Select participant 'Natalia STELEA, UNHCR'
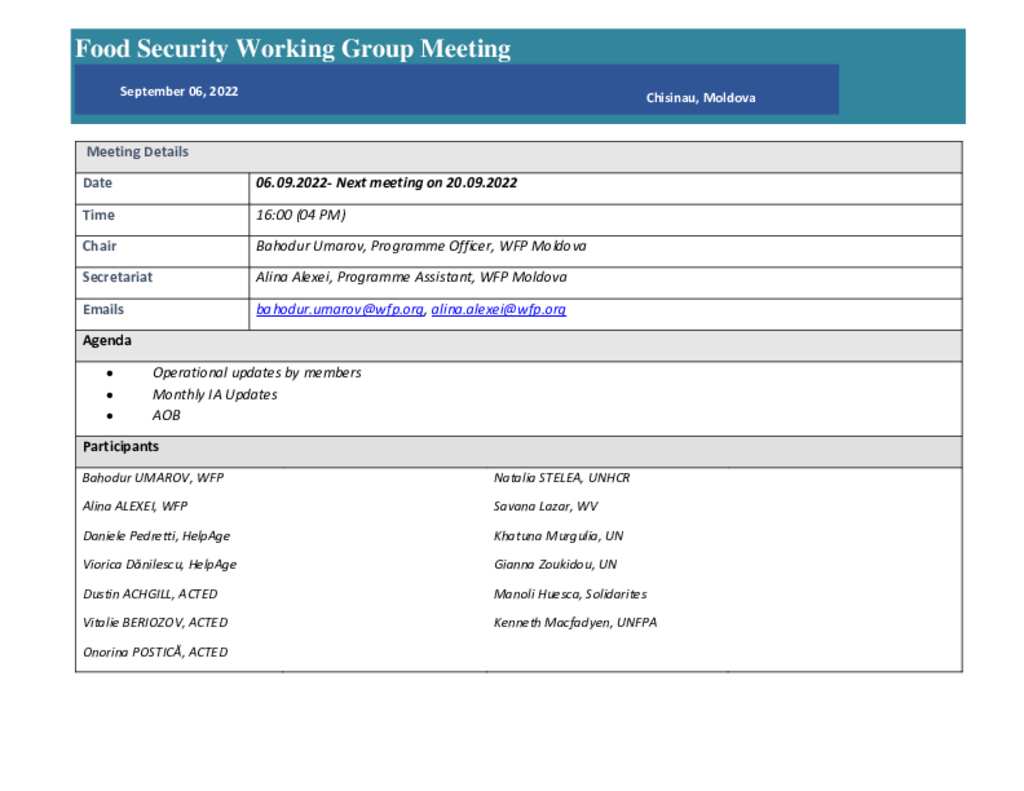The image size is (1024, 791). pos(562,478)
